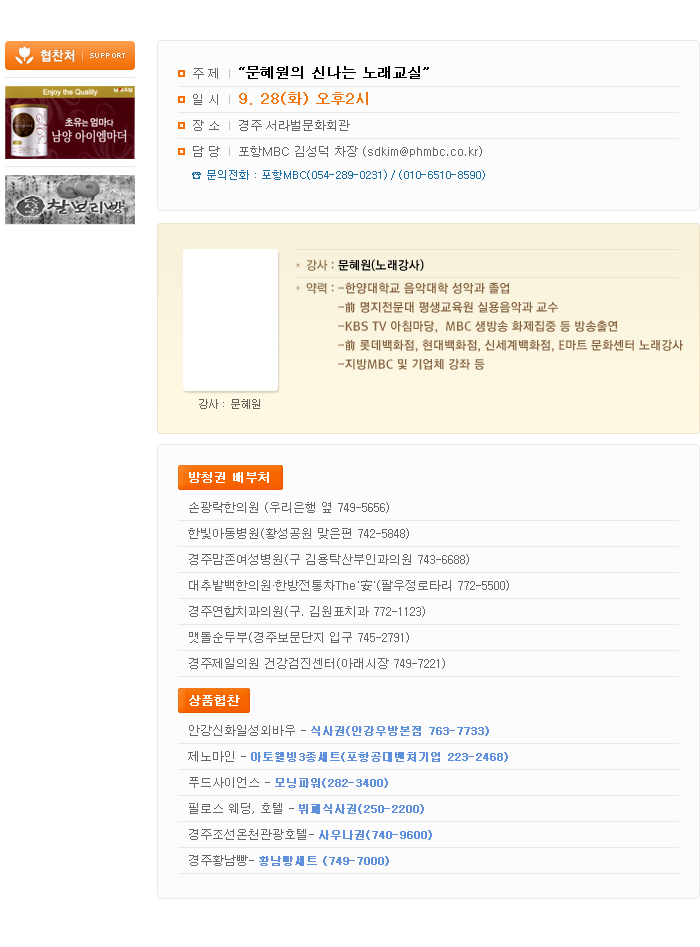Click the 협찬처 SUPPORT header button
Viewport: 700px width, 947px height.
pos(70,56)
